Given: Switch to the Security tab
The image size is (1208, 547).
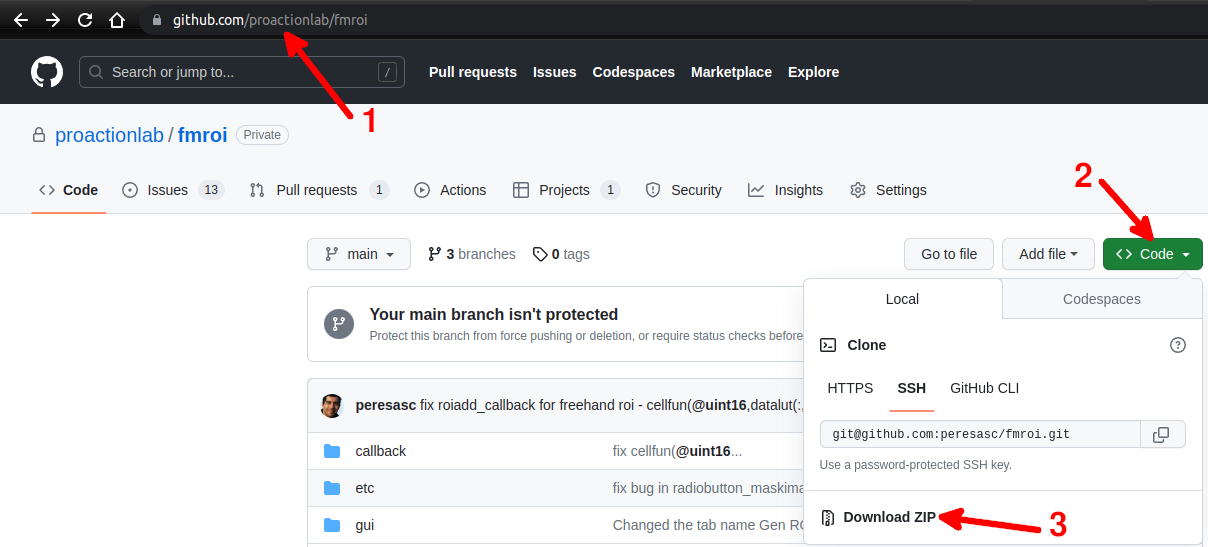Looking at the screenshot, I should click(684, 190).
